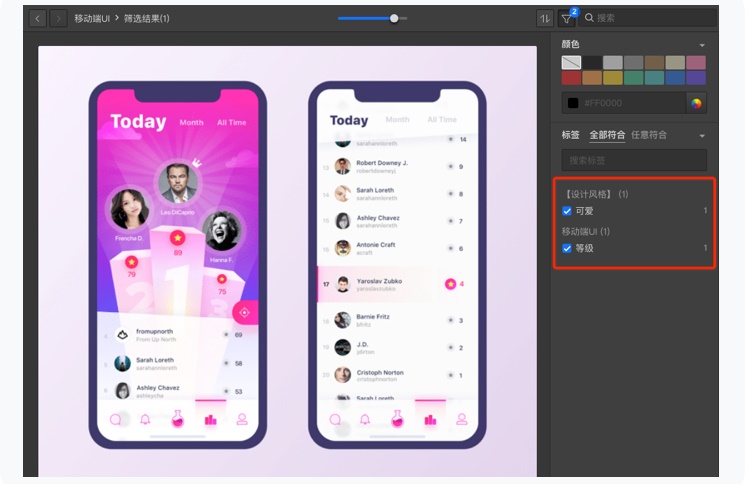Uncheck the 等级 tag checkbox
Image resolution: width=745 pixels, height=484 pixels.
click(x=567, y=248)
